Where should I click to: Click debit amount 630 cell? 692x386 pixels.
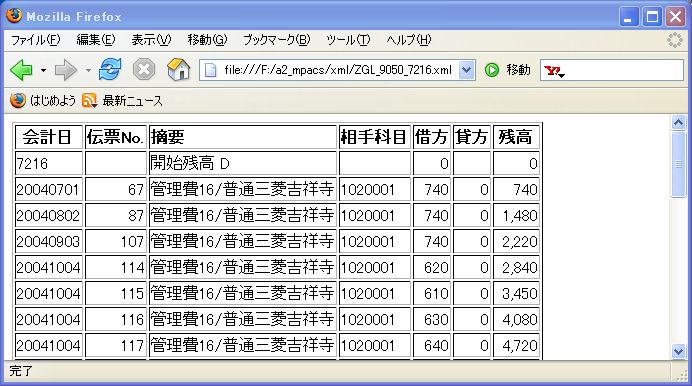coord(432,319)
